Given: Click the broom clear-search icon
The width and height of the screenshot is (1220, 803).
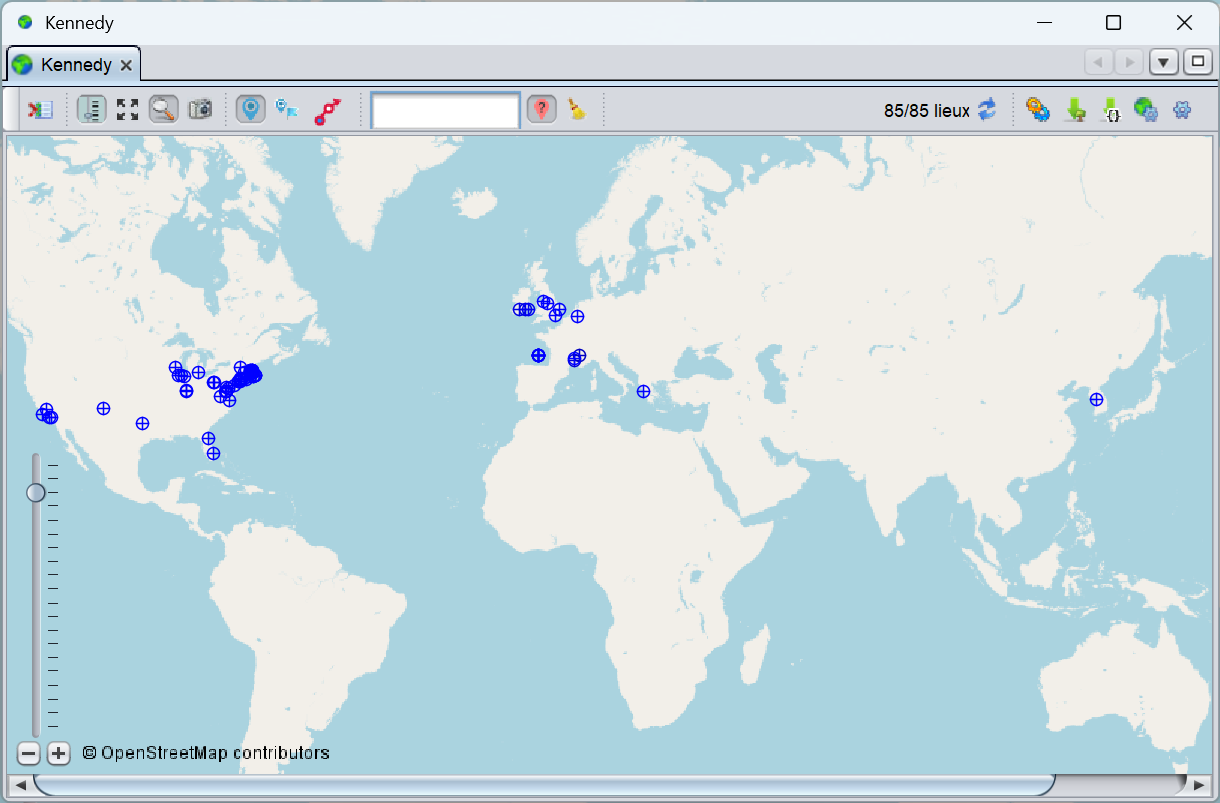Looking at the screenshot, I should pos(577,110).
